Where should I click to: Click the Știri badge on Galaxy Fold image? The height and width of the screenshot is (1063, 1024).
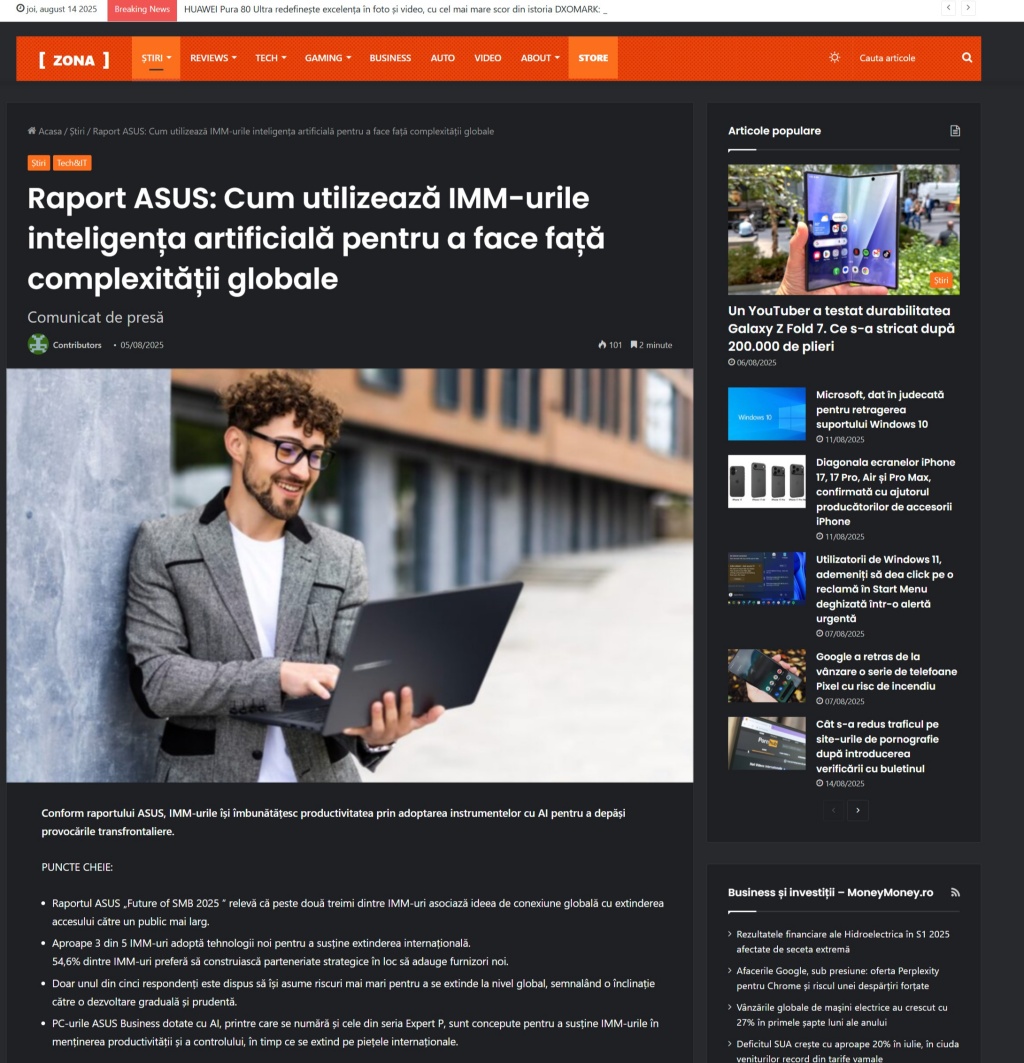tap(941, 280)
